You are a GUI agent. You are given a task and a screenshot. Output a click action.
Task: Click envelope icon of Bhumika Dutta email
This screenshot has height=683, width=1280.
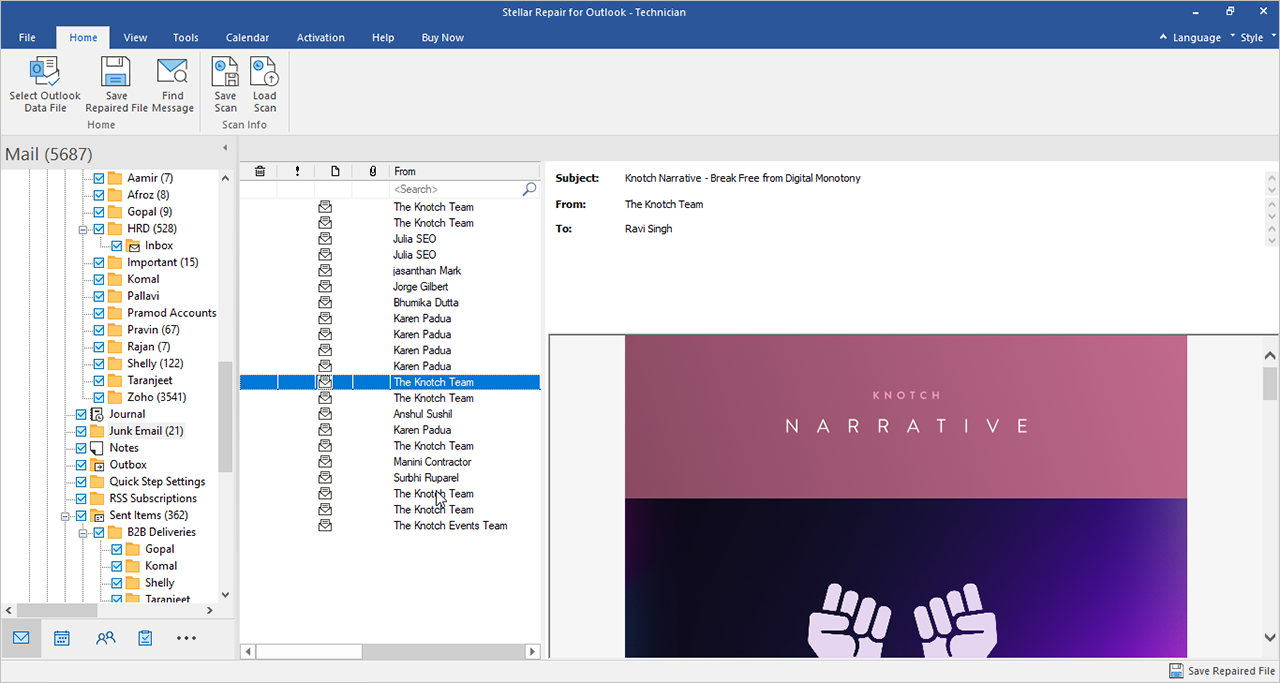pos(325,303)
